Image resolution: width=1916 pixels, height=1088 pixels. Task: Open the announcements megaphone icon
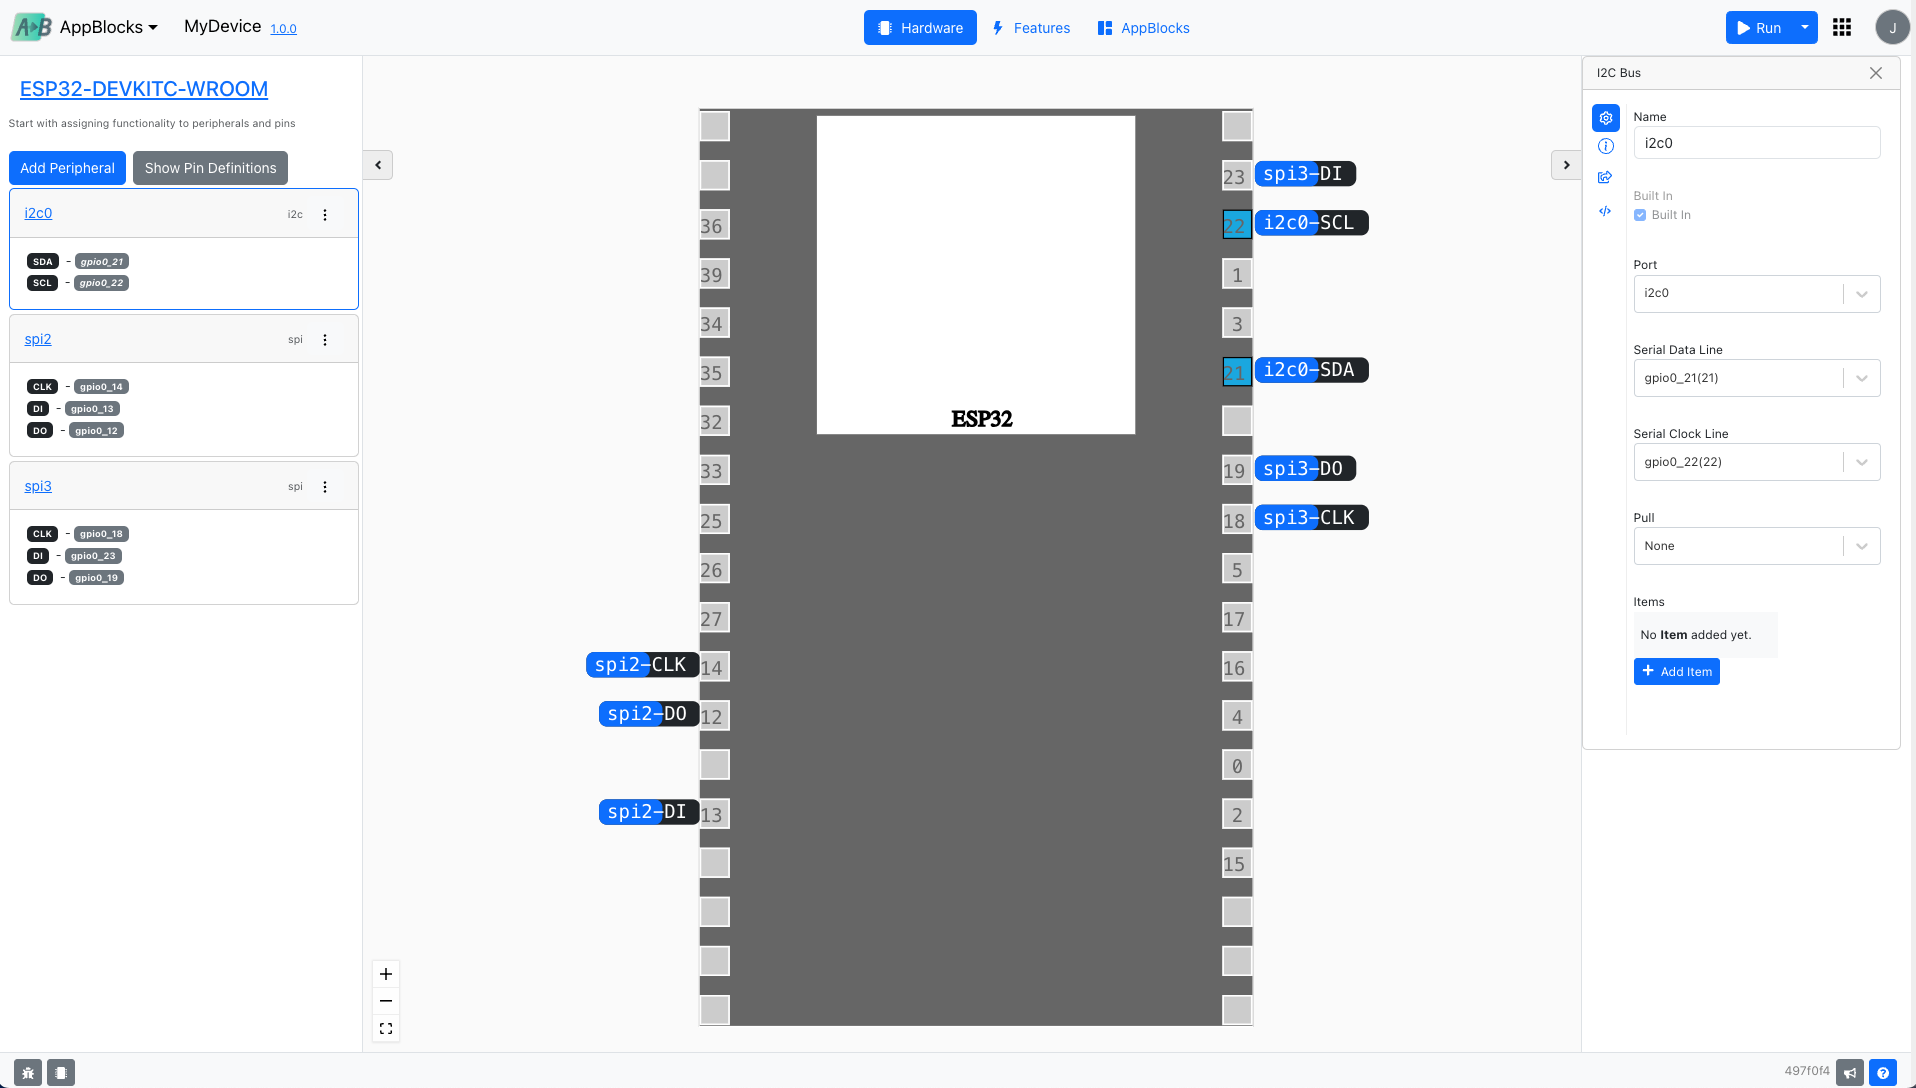pos(1850,1072)
